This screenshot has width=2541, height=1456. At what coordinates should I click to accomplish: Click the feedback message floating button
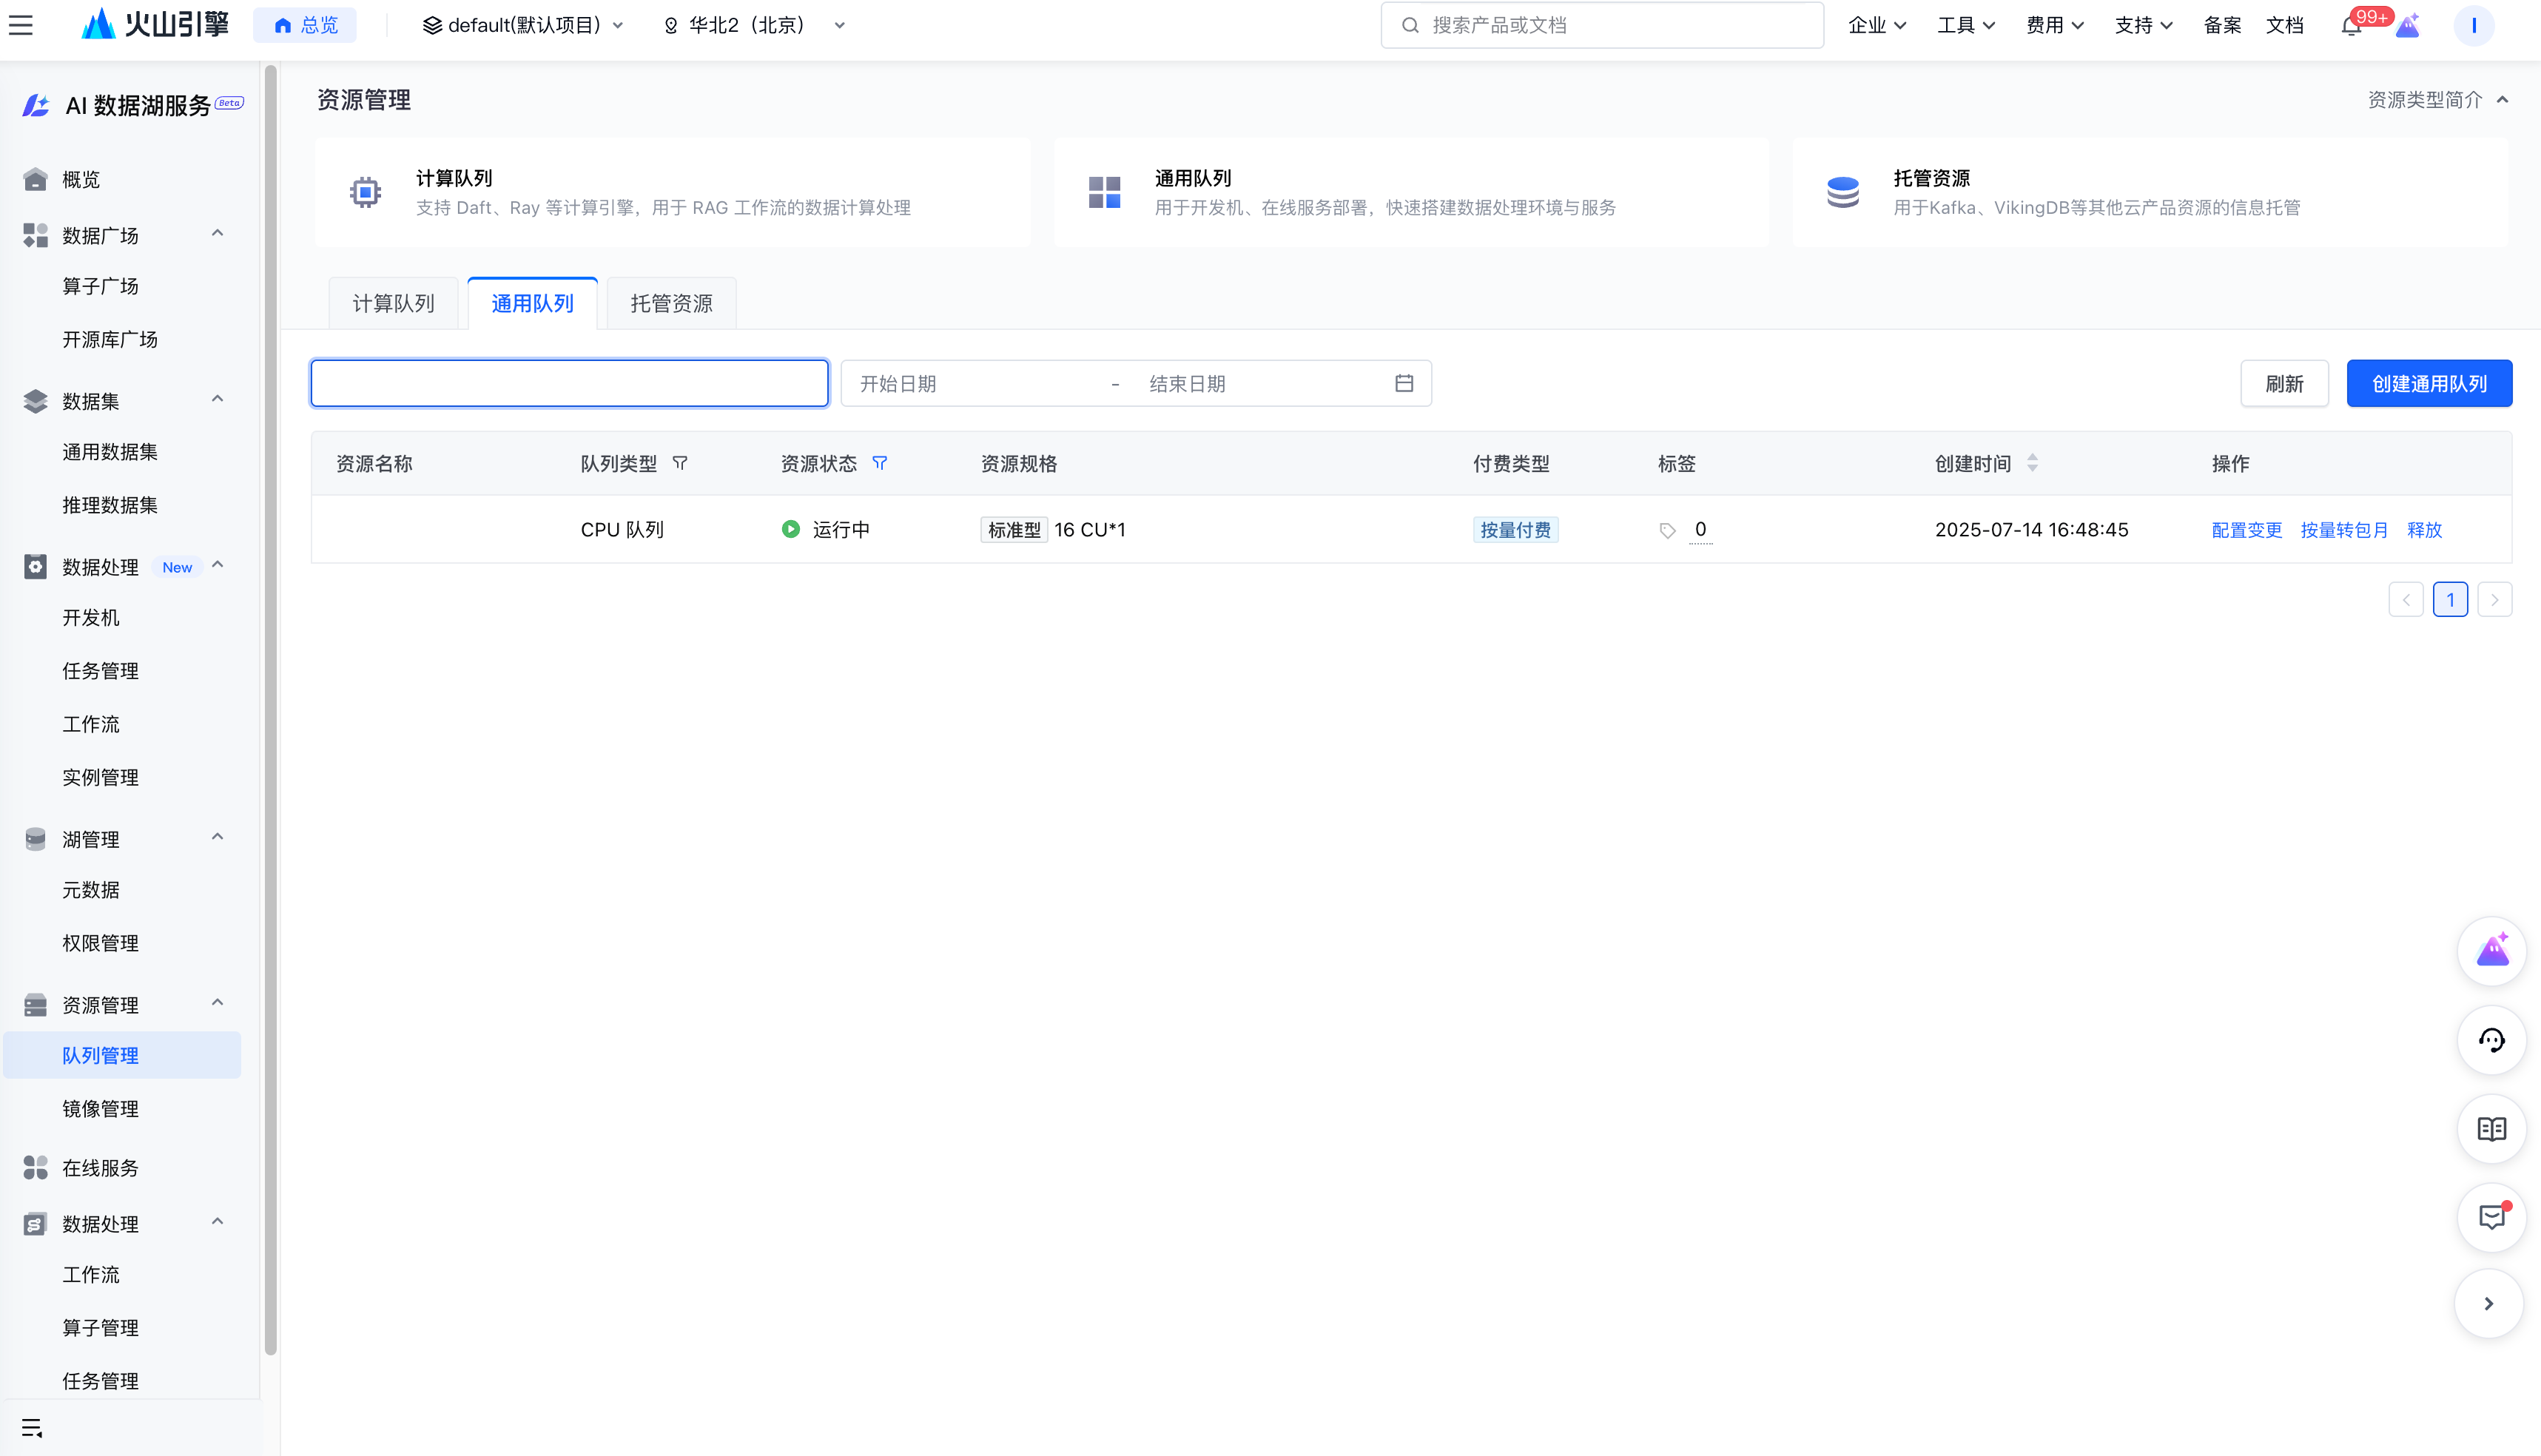tap(2491, 1217)
